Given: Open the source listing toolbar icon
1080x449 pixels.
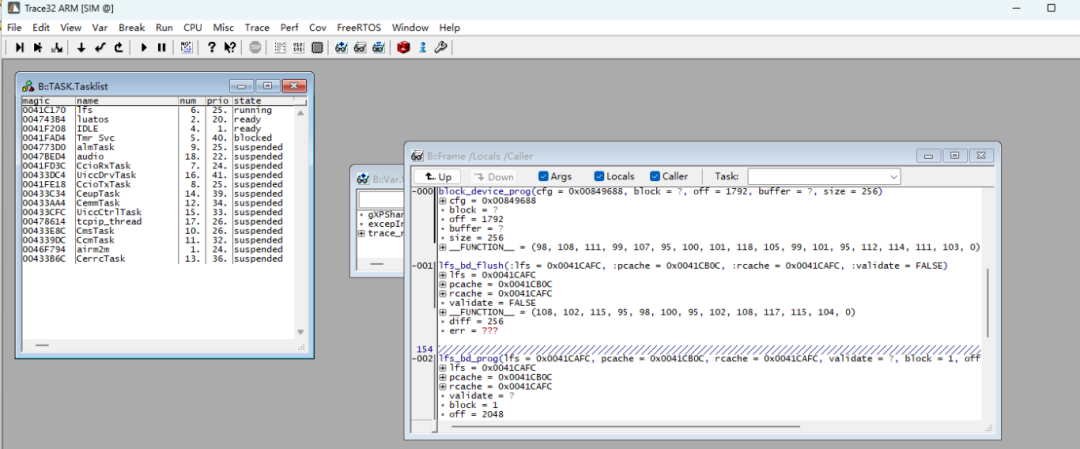Looking at the screenshot, I should click(280, 48).
